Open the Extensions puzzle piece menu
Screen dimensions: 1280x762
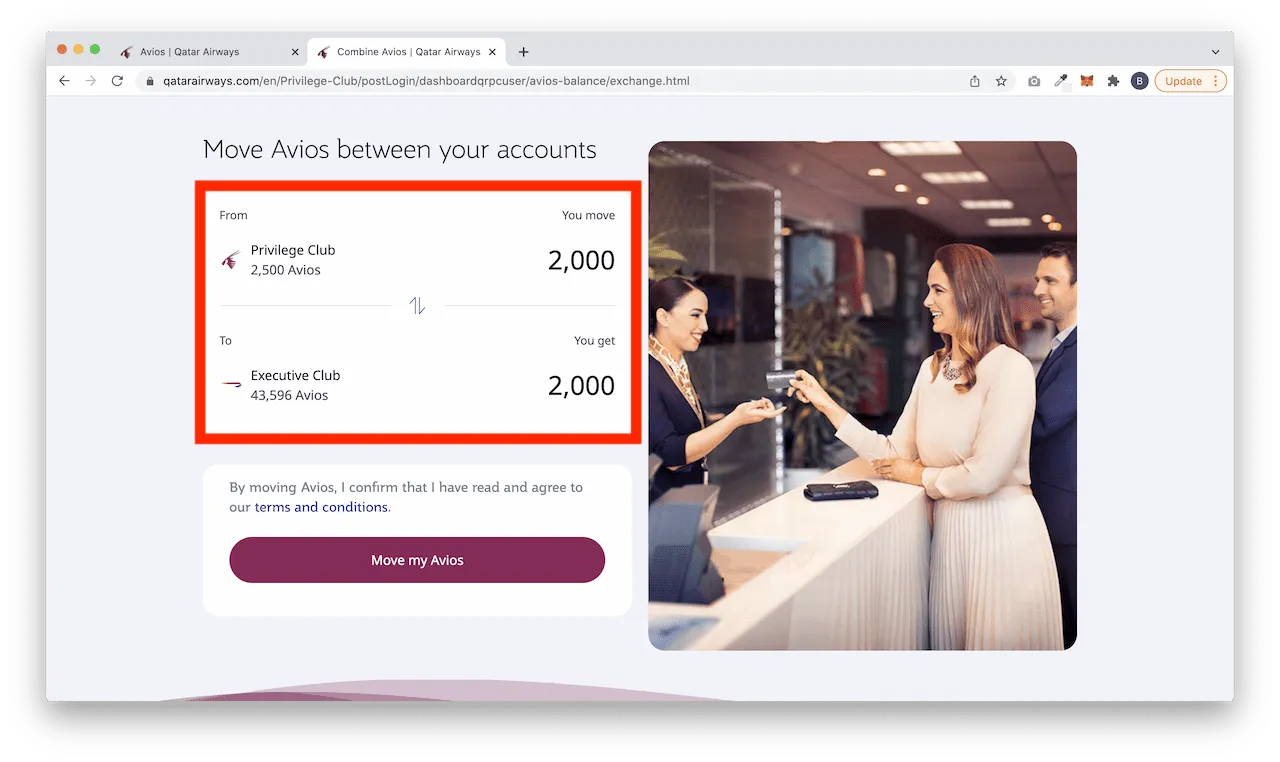(1112, 81)
